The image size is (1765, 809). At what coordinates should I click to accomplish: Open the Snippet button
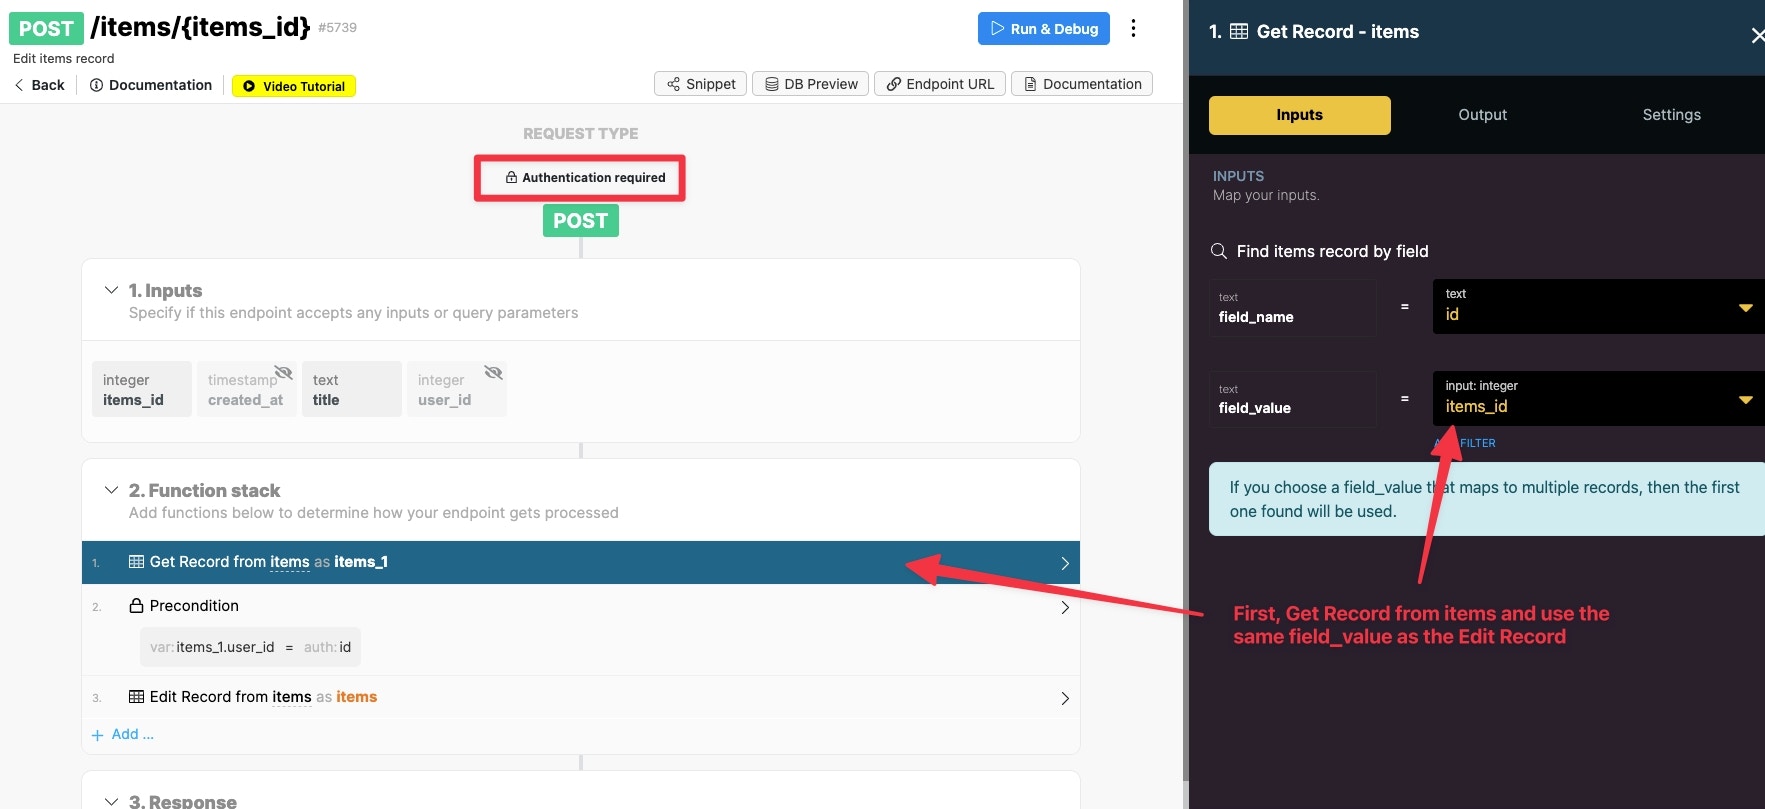(701, 84)
